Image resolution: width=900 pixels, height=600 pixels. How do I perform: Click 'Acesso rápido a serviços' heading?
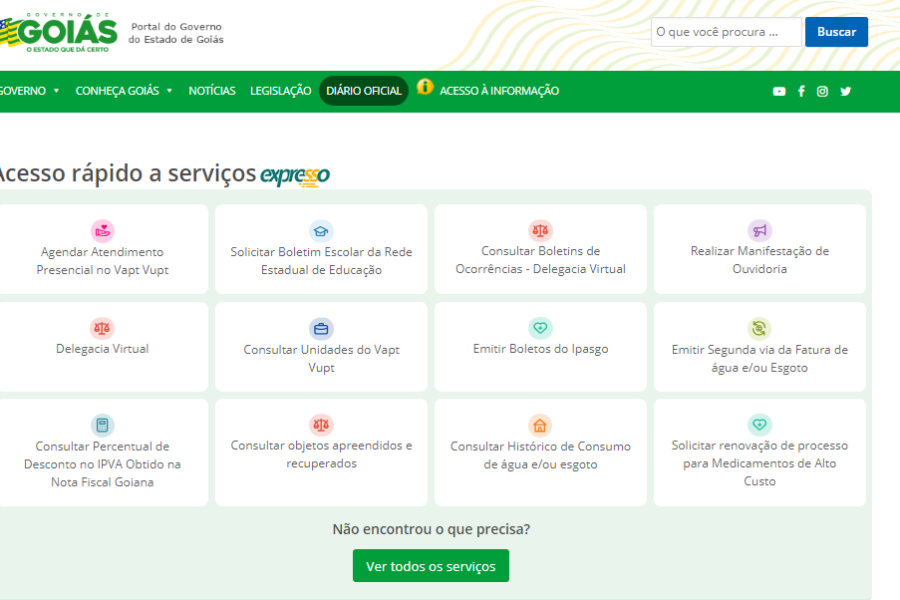[127, 173]
